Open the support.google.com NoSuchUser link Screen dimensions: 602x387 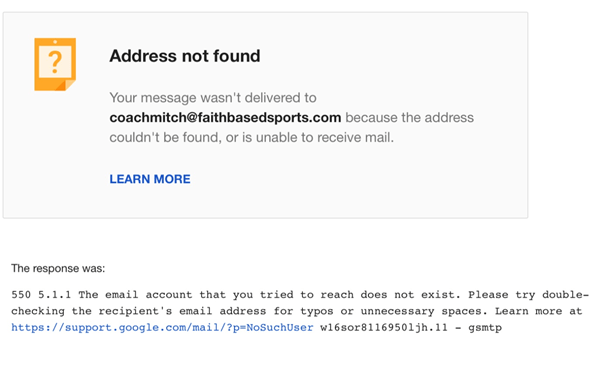pos(162,327)
